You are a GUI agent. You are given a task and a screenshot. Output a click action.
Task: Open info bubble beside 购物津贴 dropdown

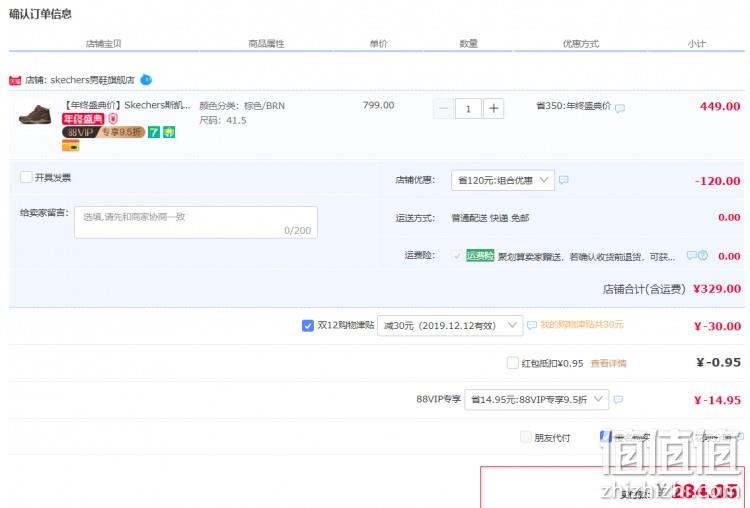point(531,325)
